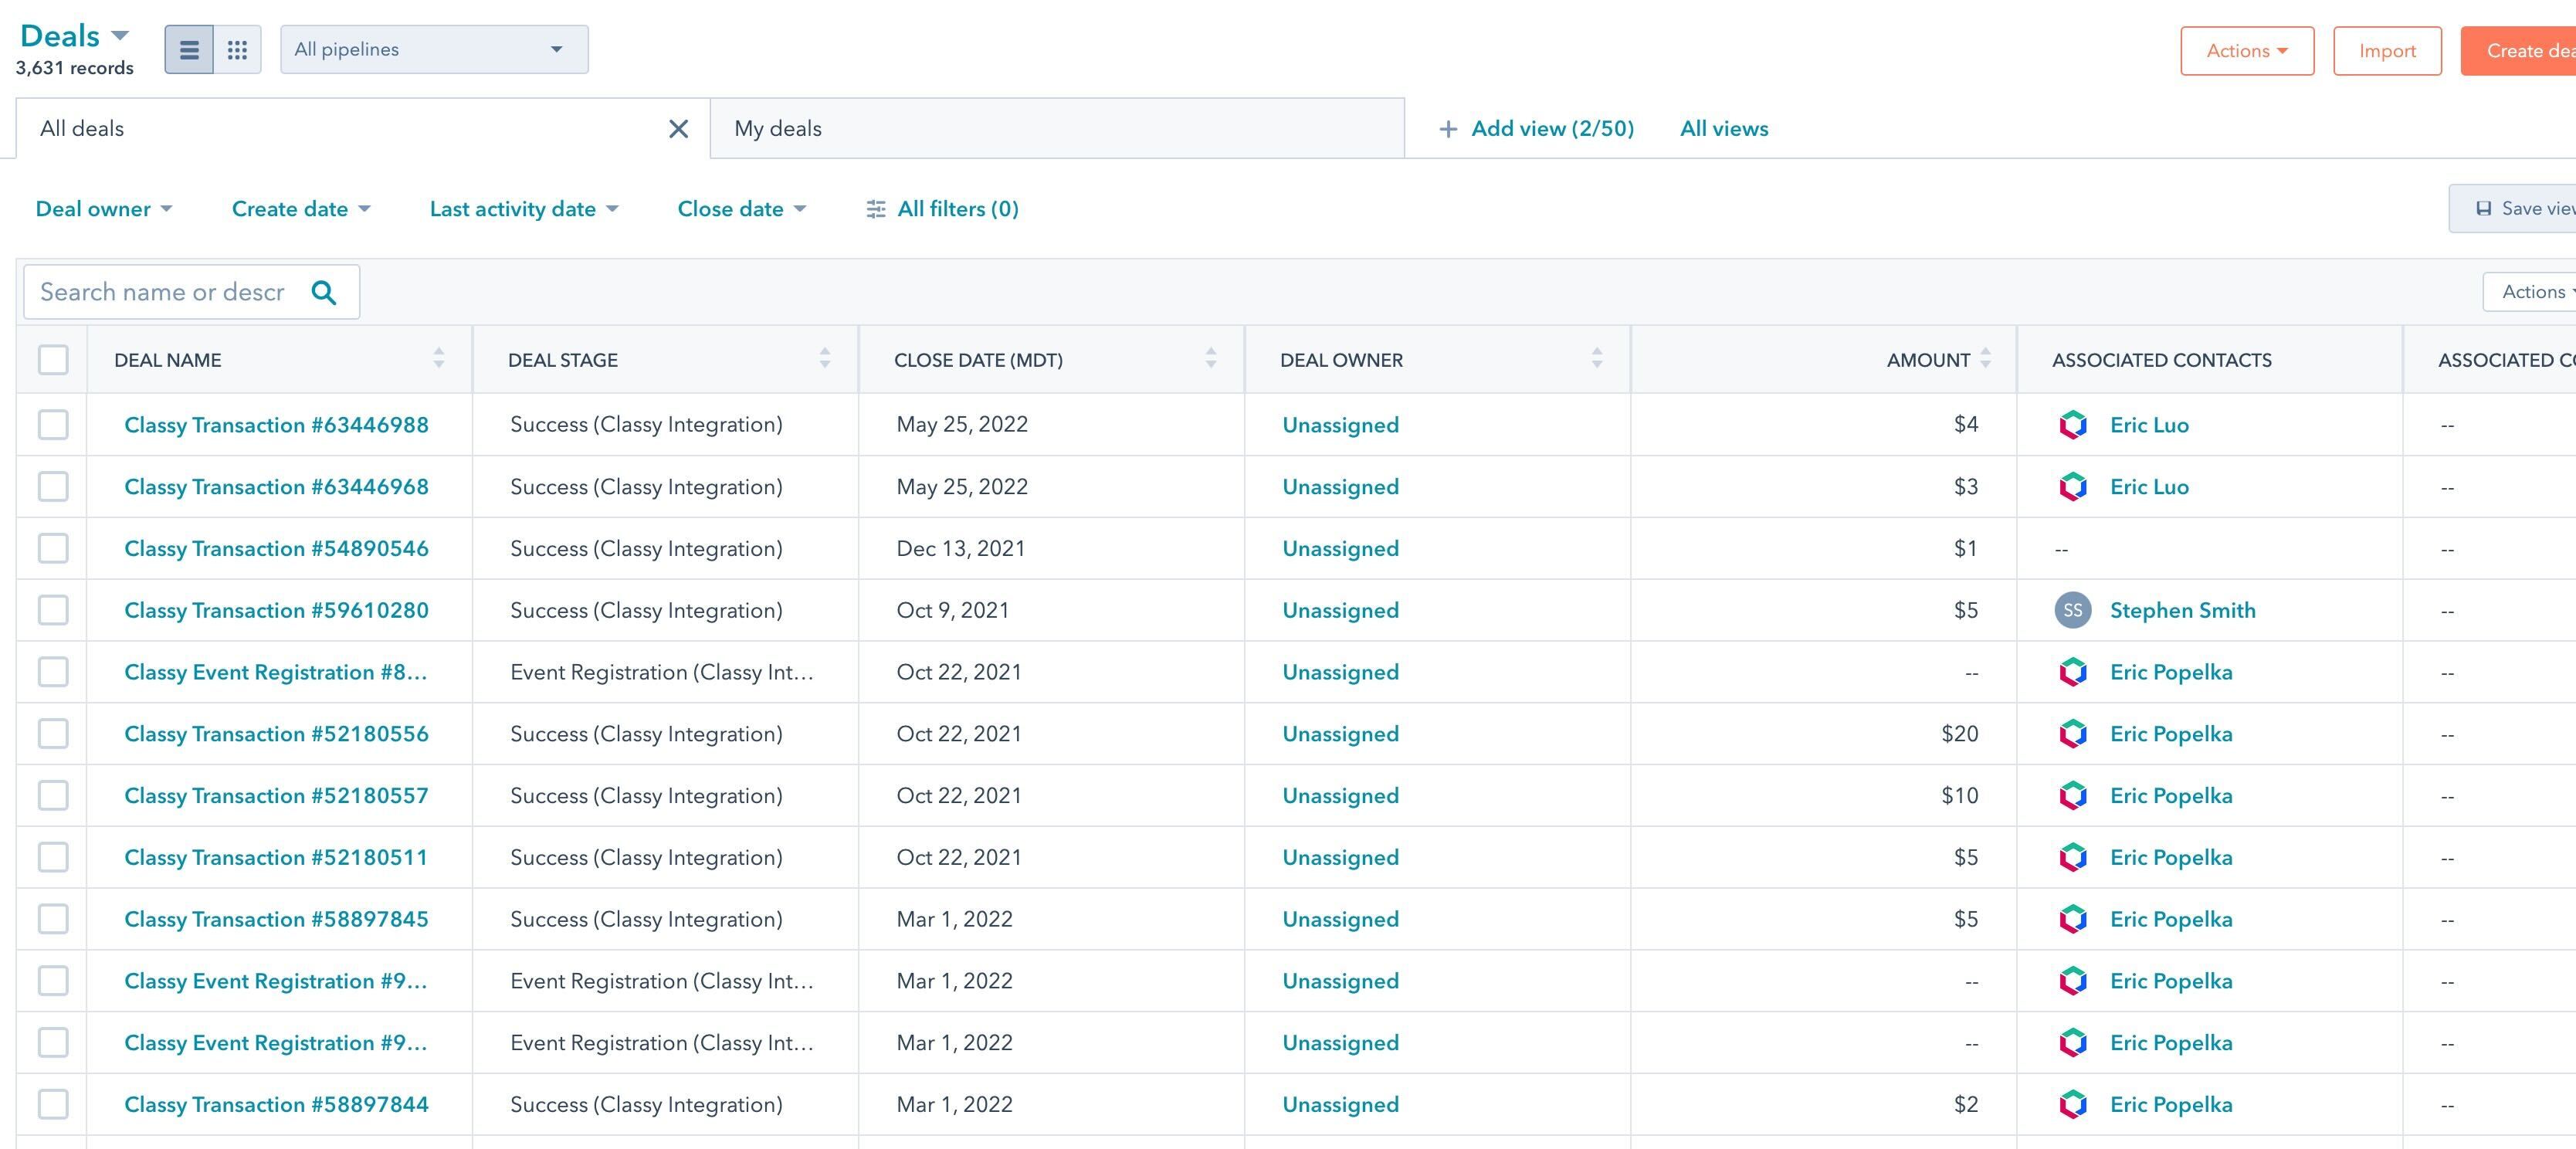Switch to board grid view icon
Screen dimensions: 2576x1149
coord(237,50)
